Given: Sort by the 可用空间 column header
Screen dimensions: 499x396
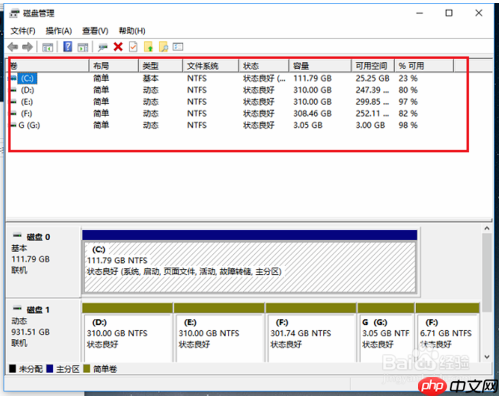Looking at the screenshot, I should [x=373, y=66].
